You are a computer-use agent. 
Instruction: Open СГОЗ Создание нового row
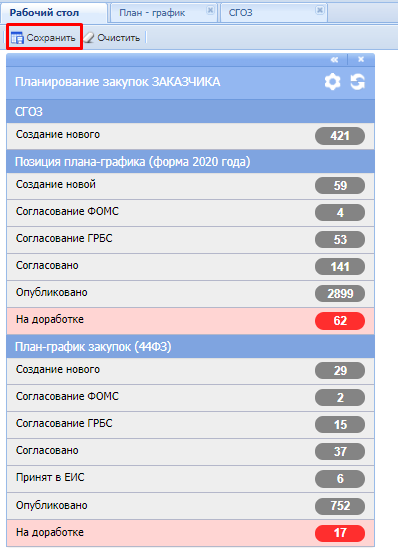190,135
